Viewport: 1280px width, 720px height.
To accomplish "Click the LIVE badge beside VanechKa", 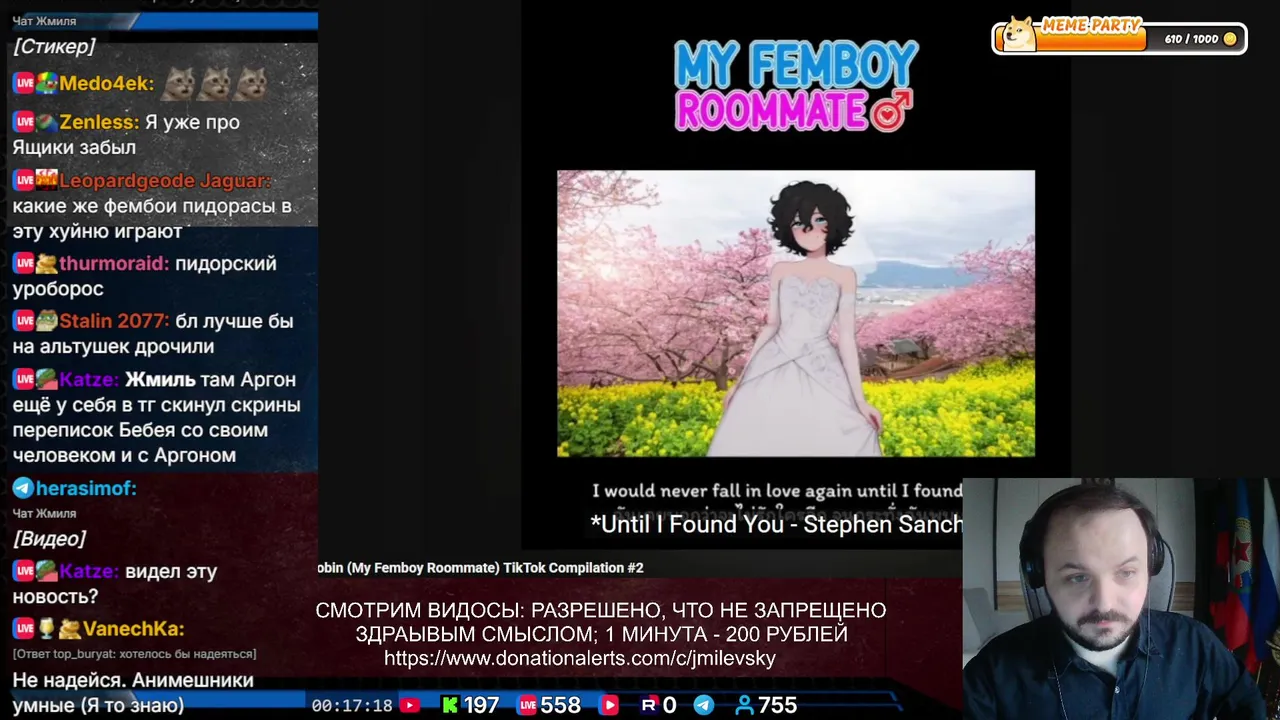I will tap(24, 629).
